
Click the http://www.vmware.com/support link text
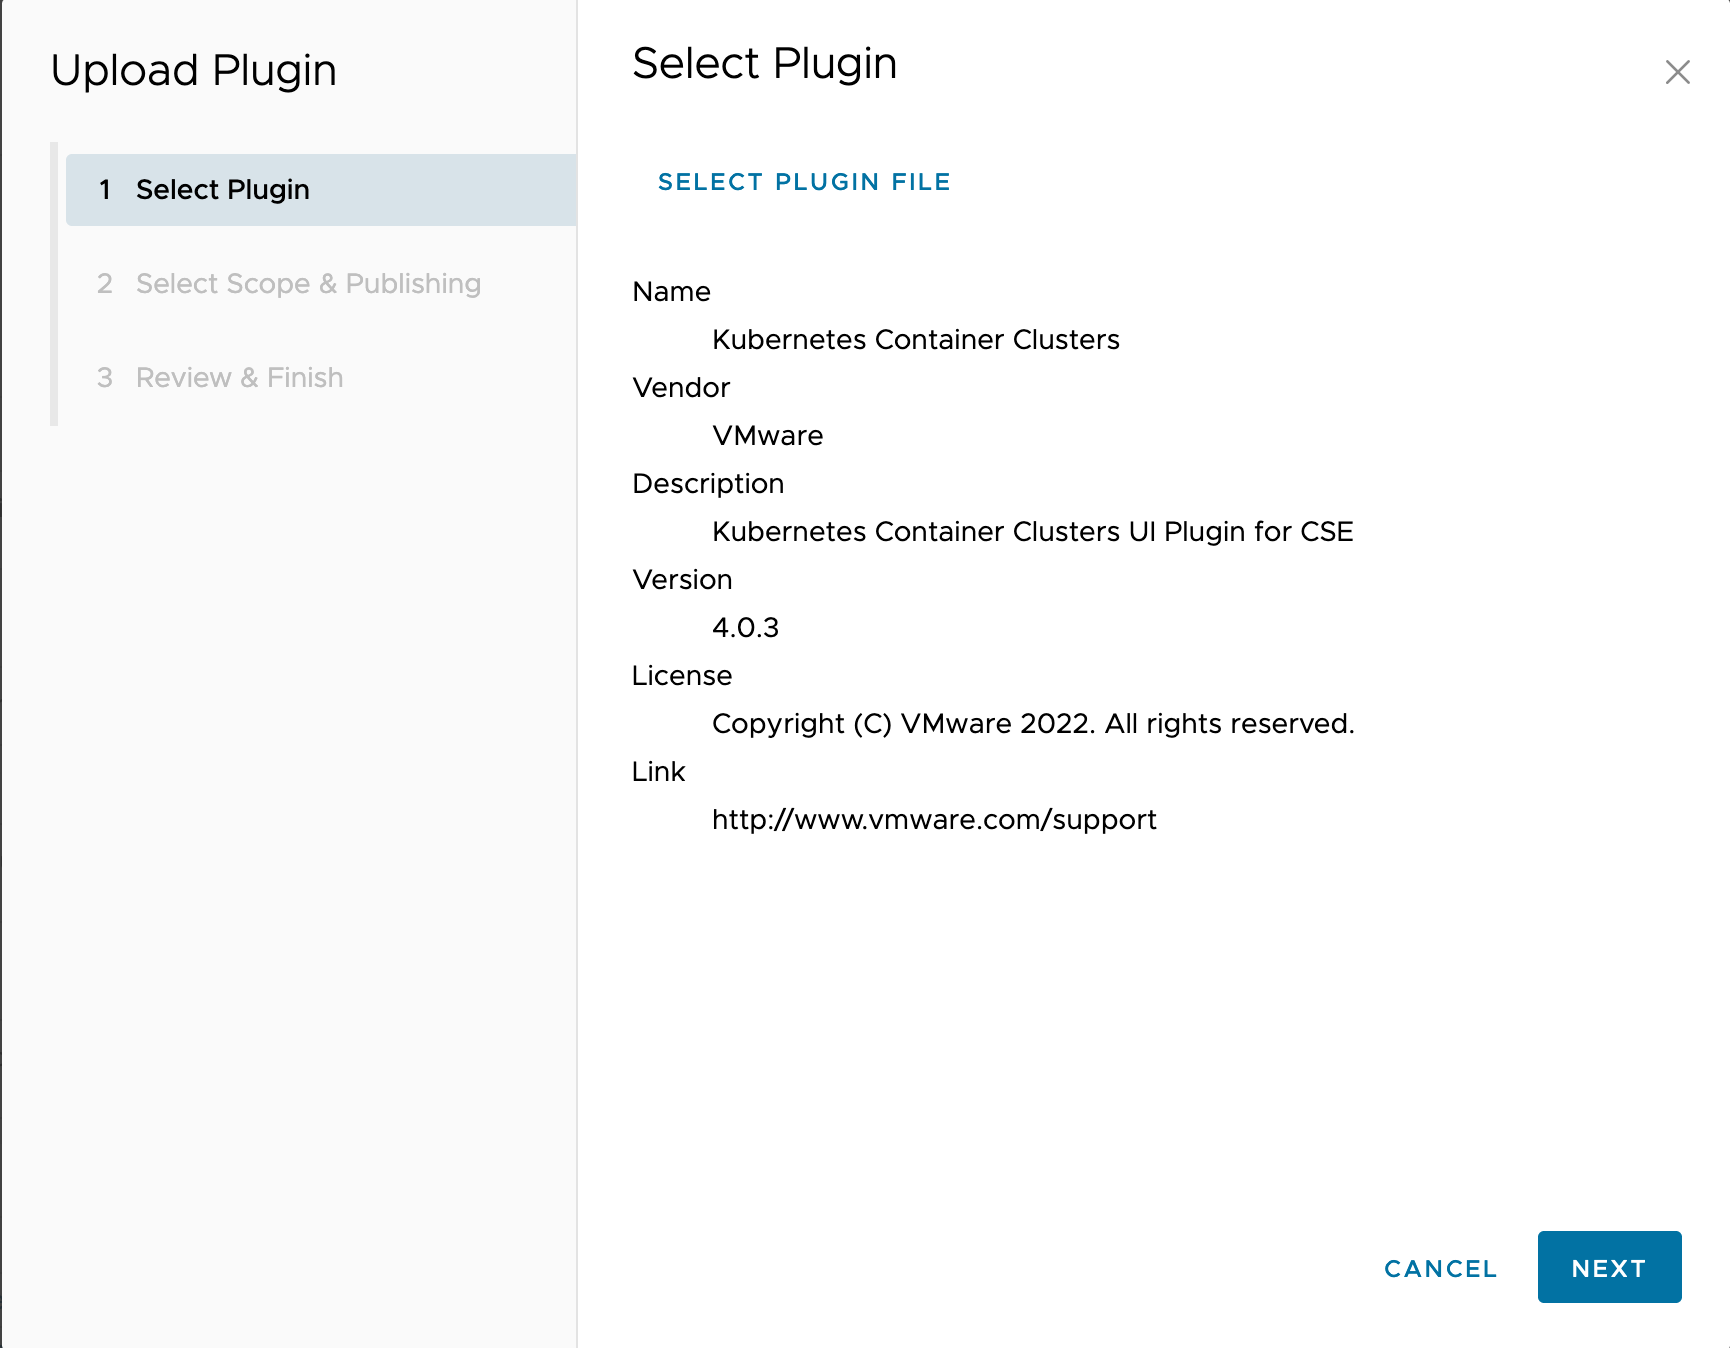coord(934,820)
